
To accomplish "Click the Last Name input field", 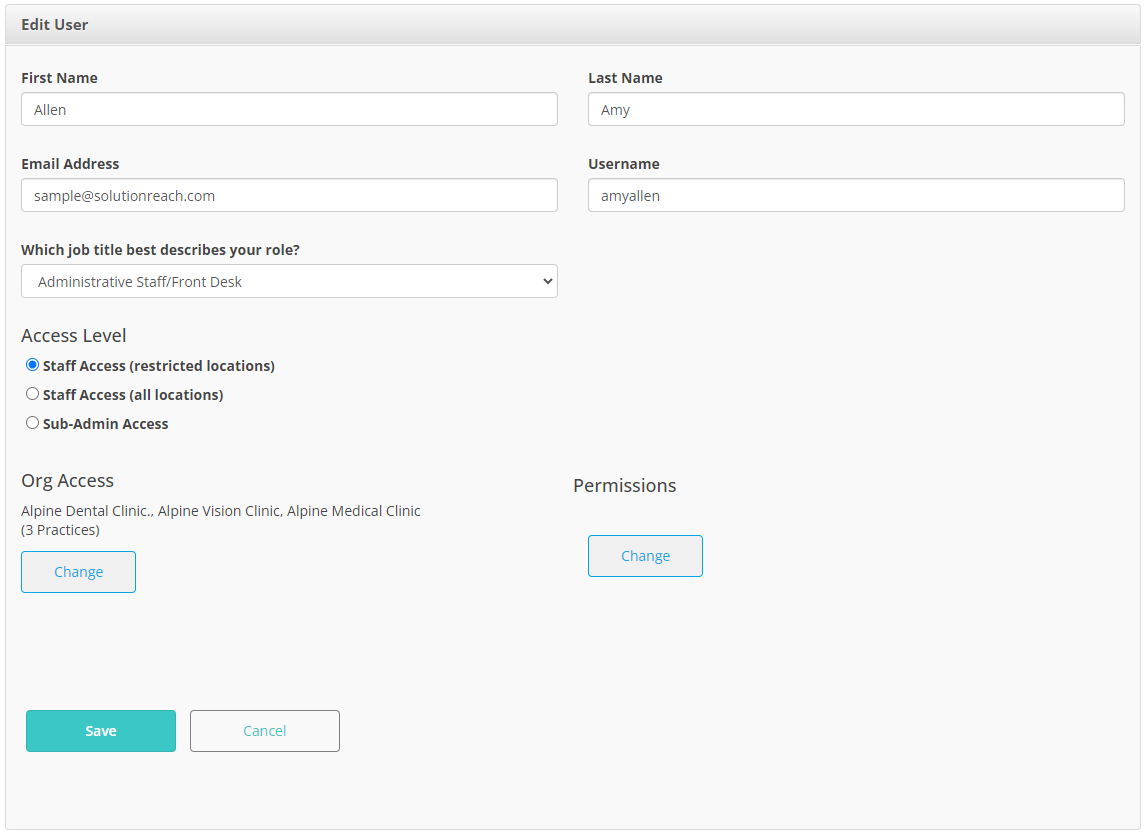I will click(856, 109).
